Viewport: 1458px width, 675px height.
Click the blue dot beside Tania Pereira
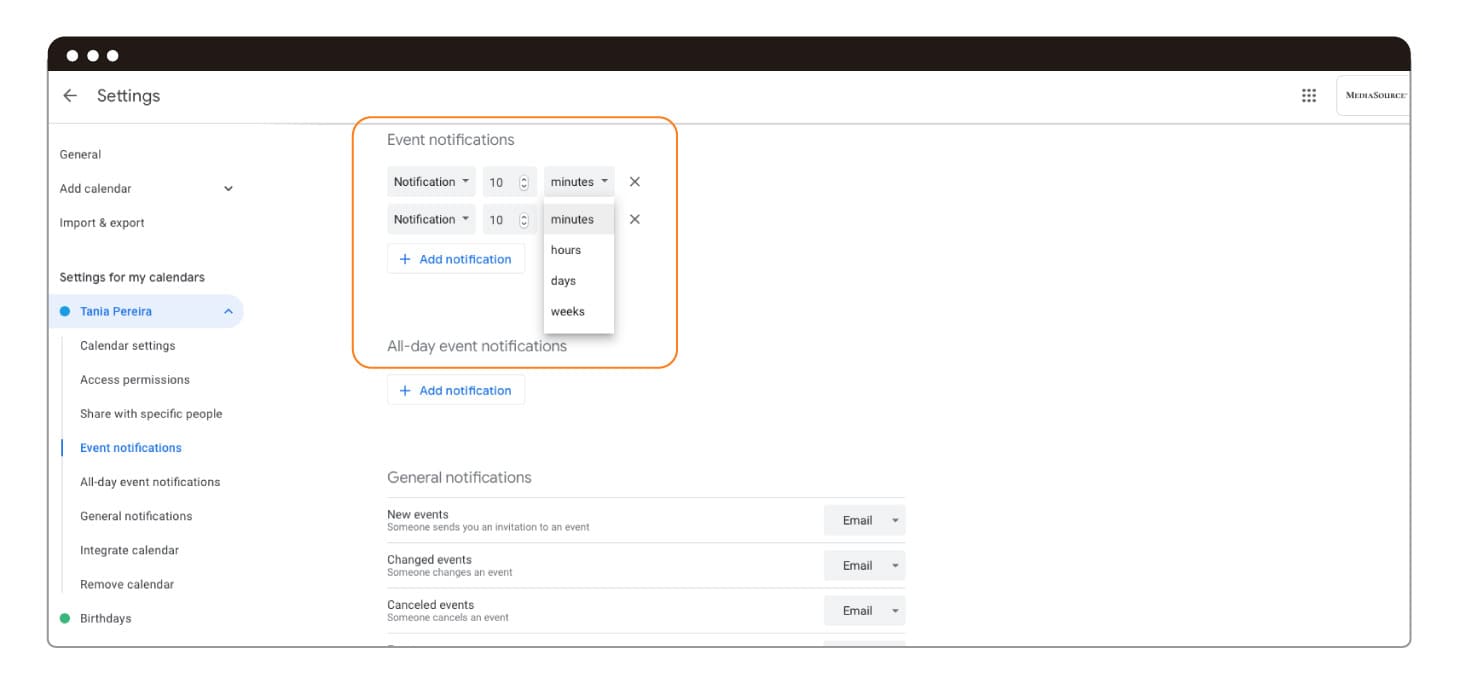point(65,312)
